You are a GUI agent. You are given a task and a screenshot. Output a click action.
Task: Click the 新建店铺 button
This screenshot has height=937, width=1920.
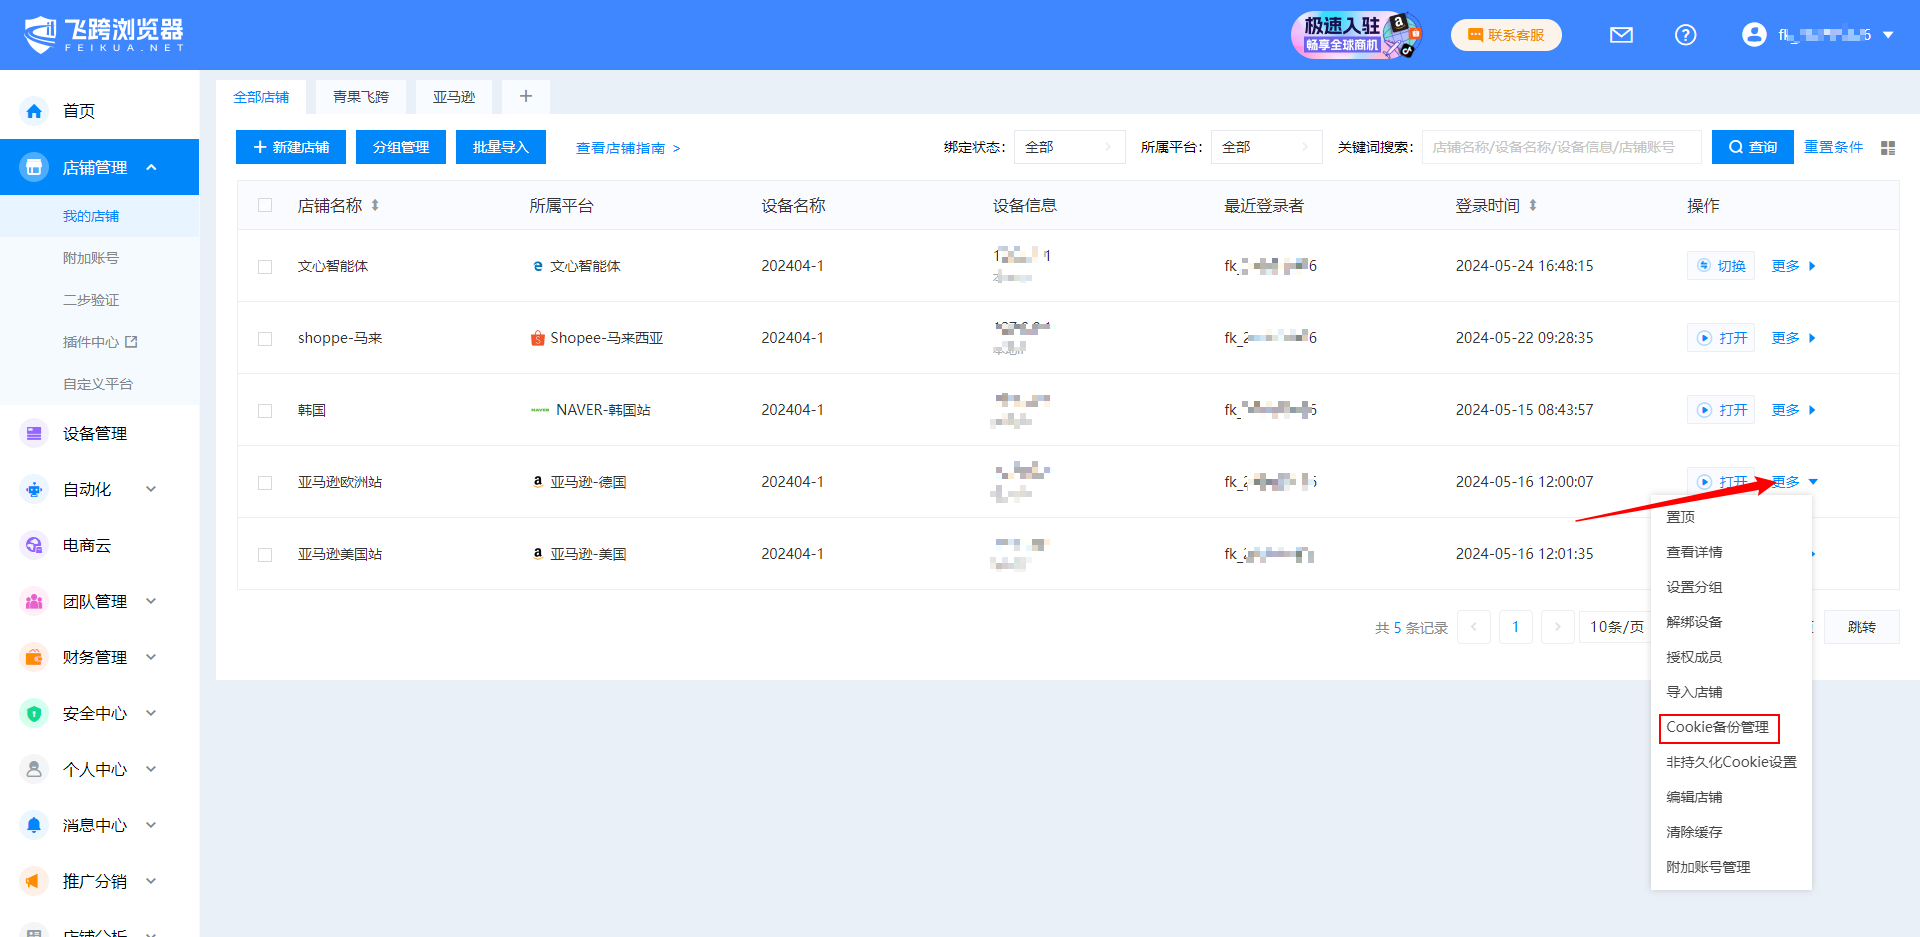[x=291, y=147]
